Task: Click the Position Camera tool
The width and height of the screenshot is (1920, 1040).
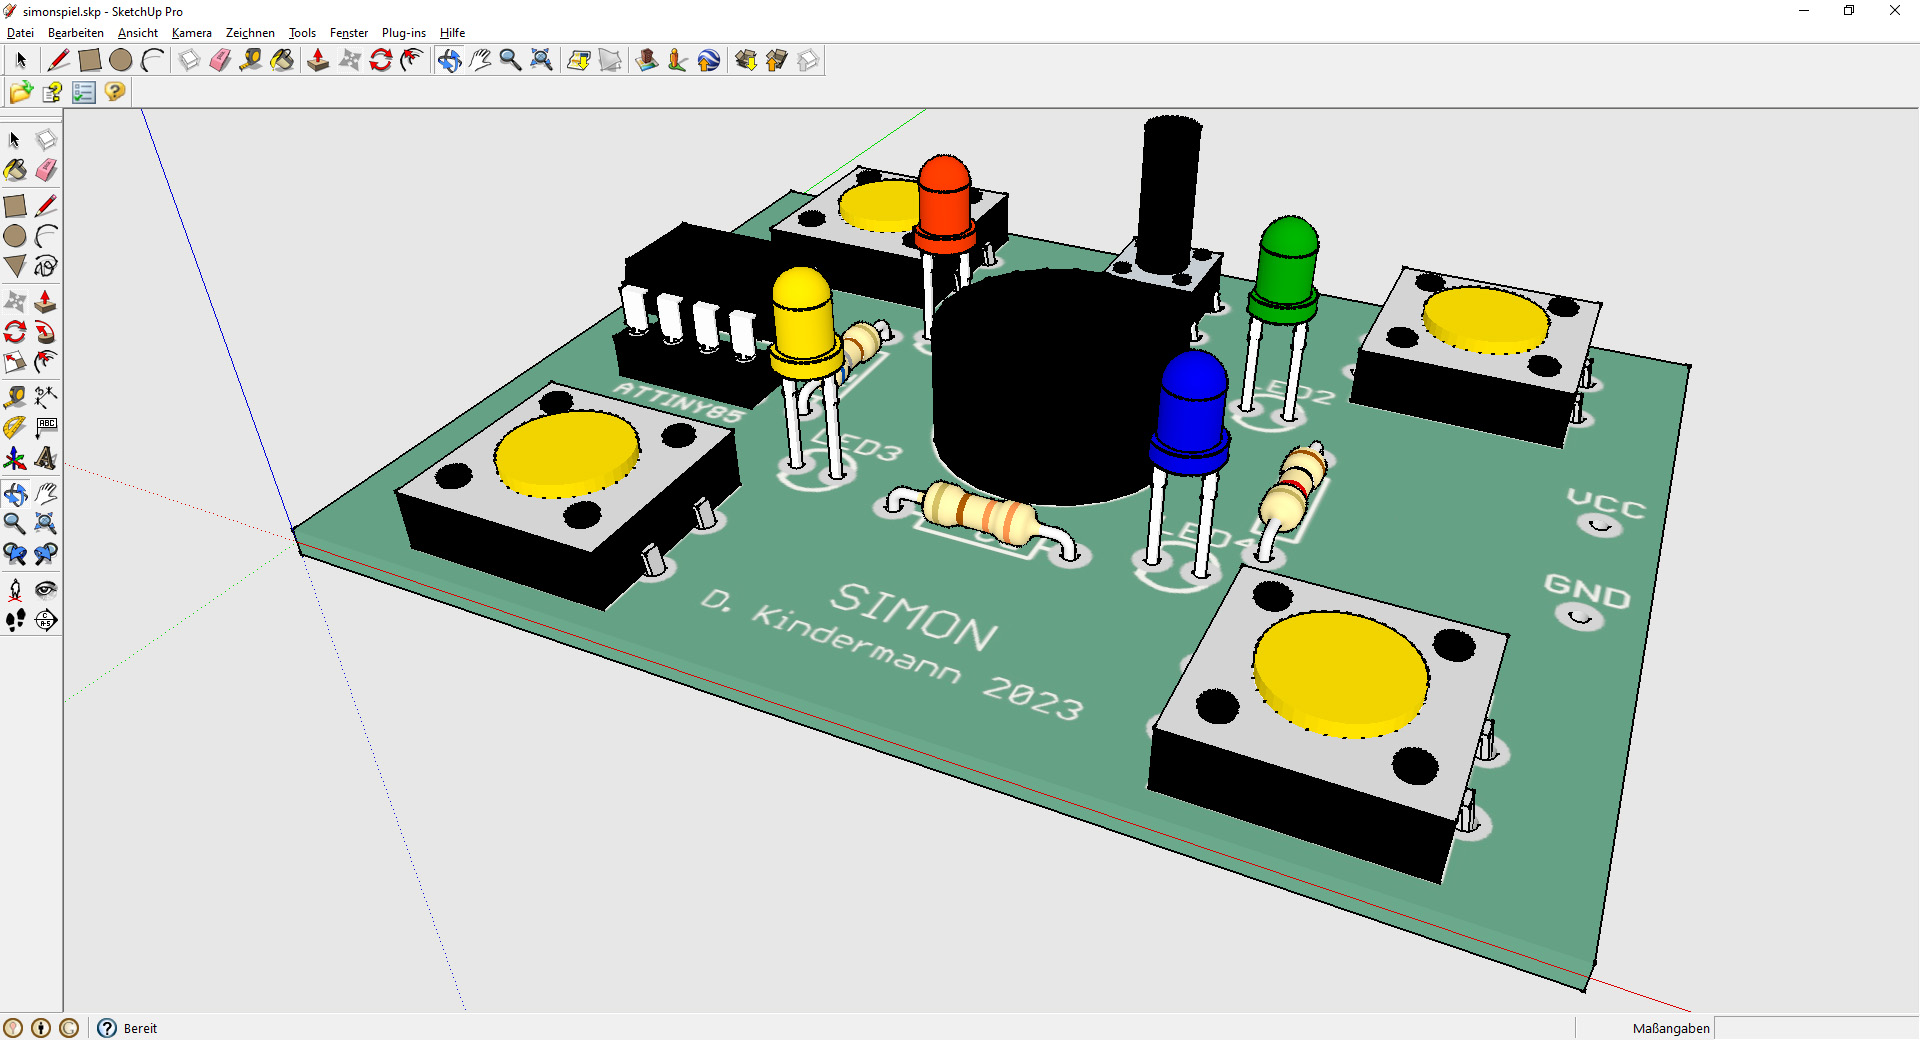Action: (x=15, y=590)
